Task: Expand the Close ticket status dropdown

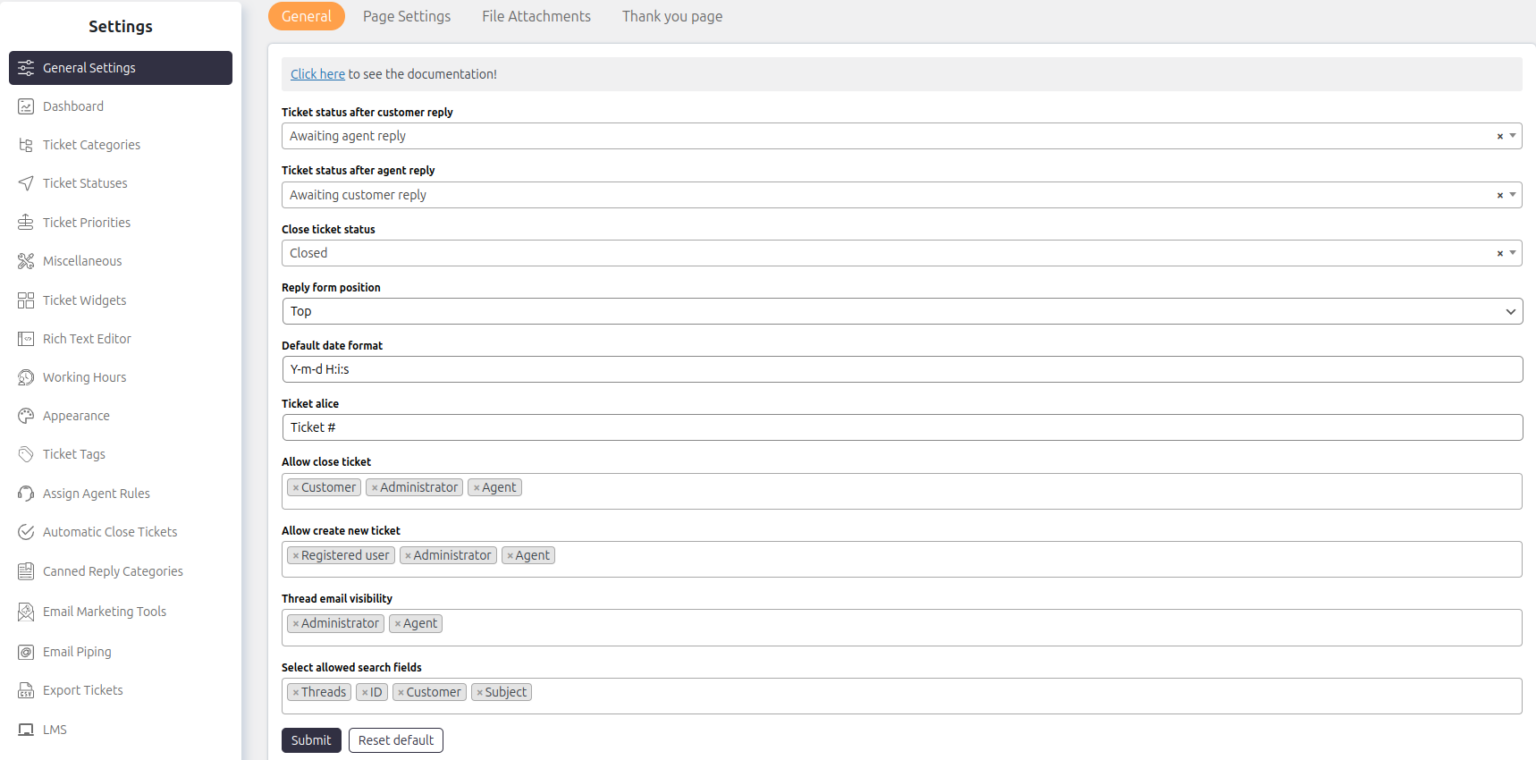Action: click(x=1513, y=253)
